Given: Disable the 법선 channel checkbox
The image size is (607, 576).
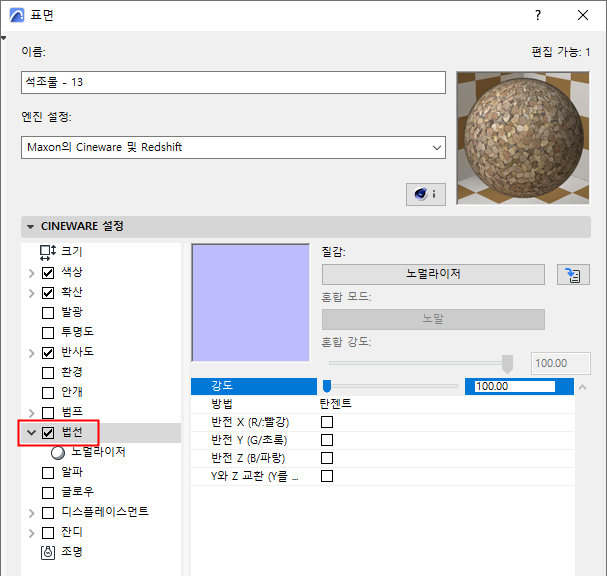Looking at the screenshot, I should [48, 433].
